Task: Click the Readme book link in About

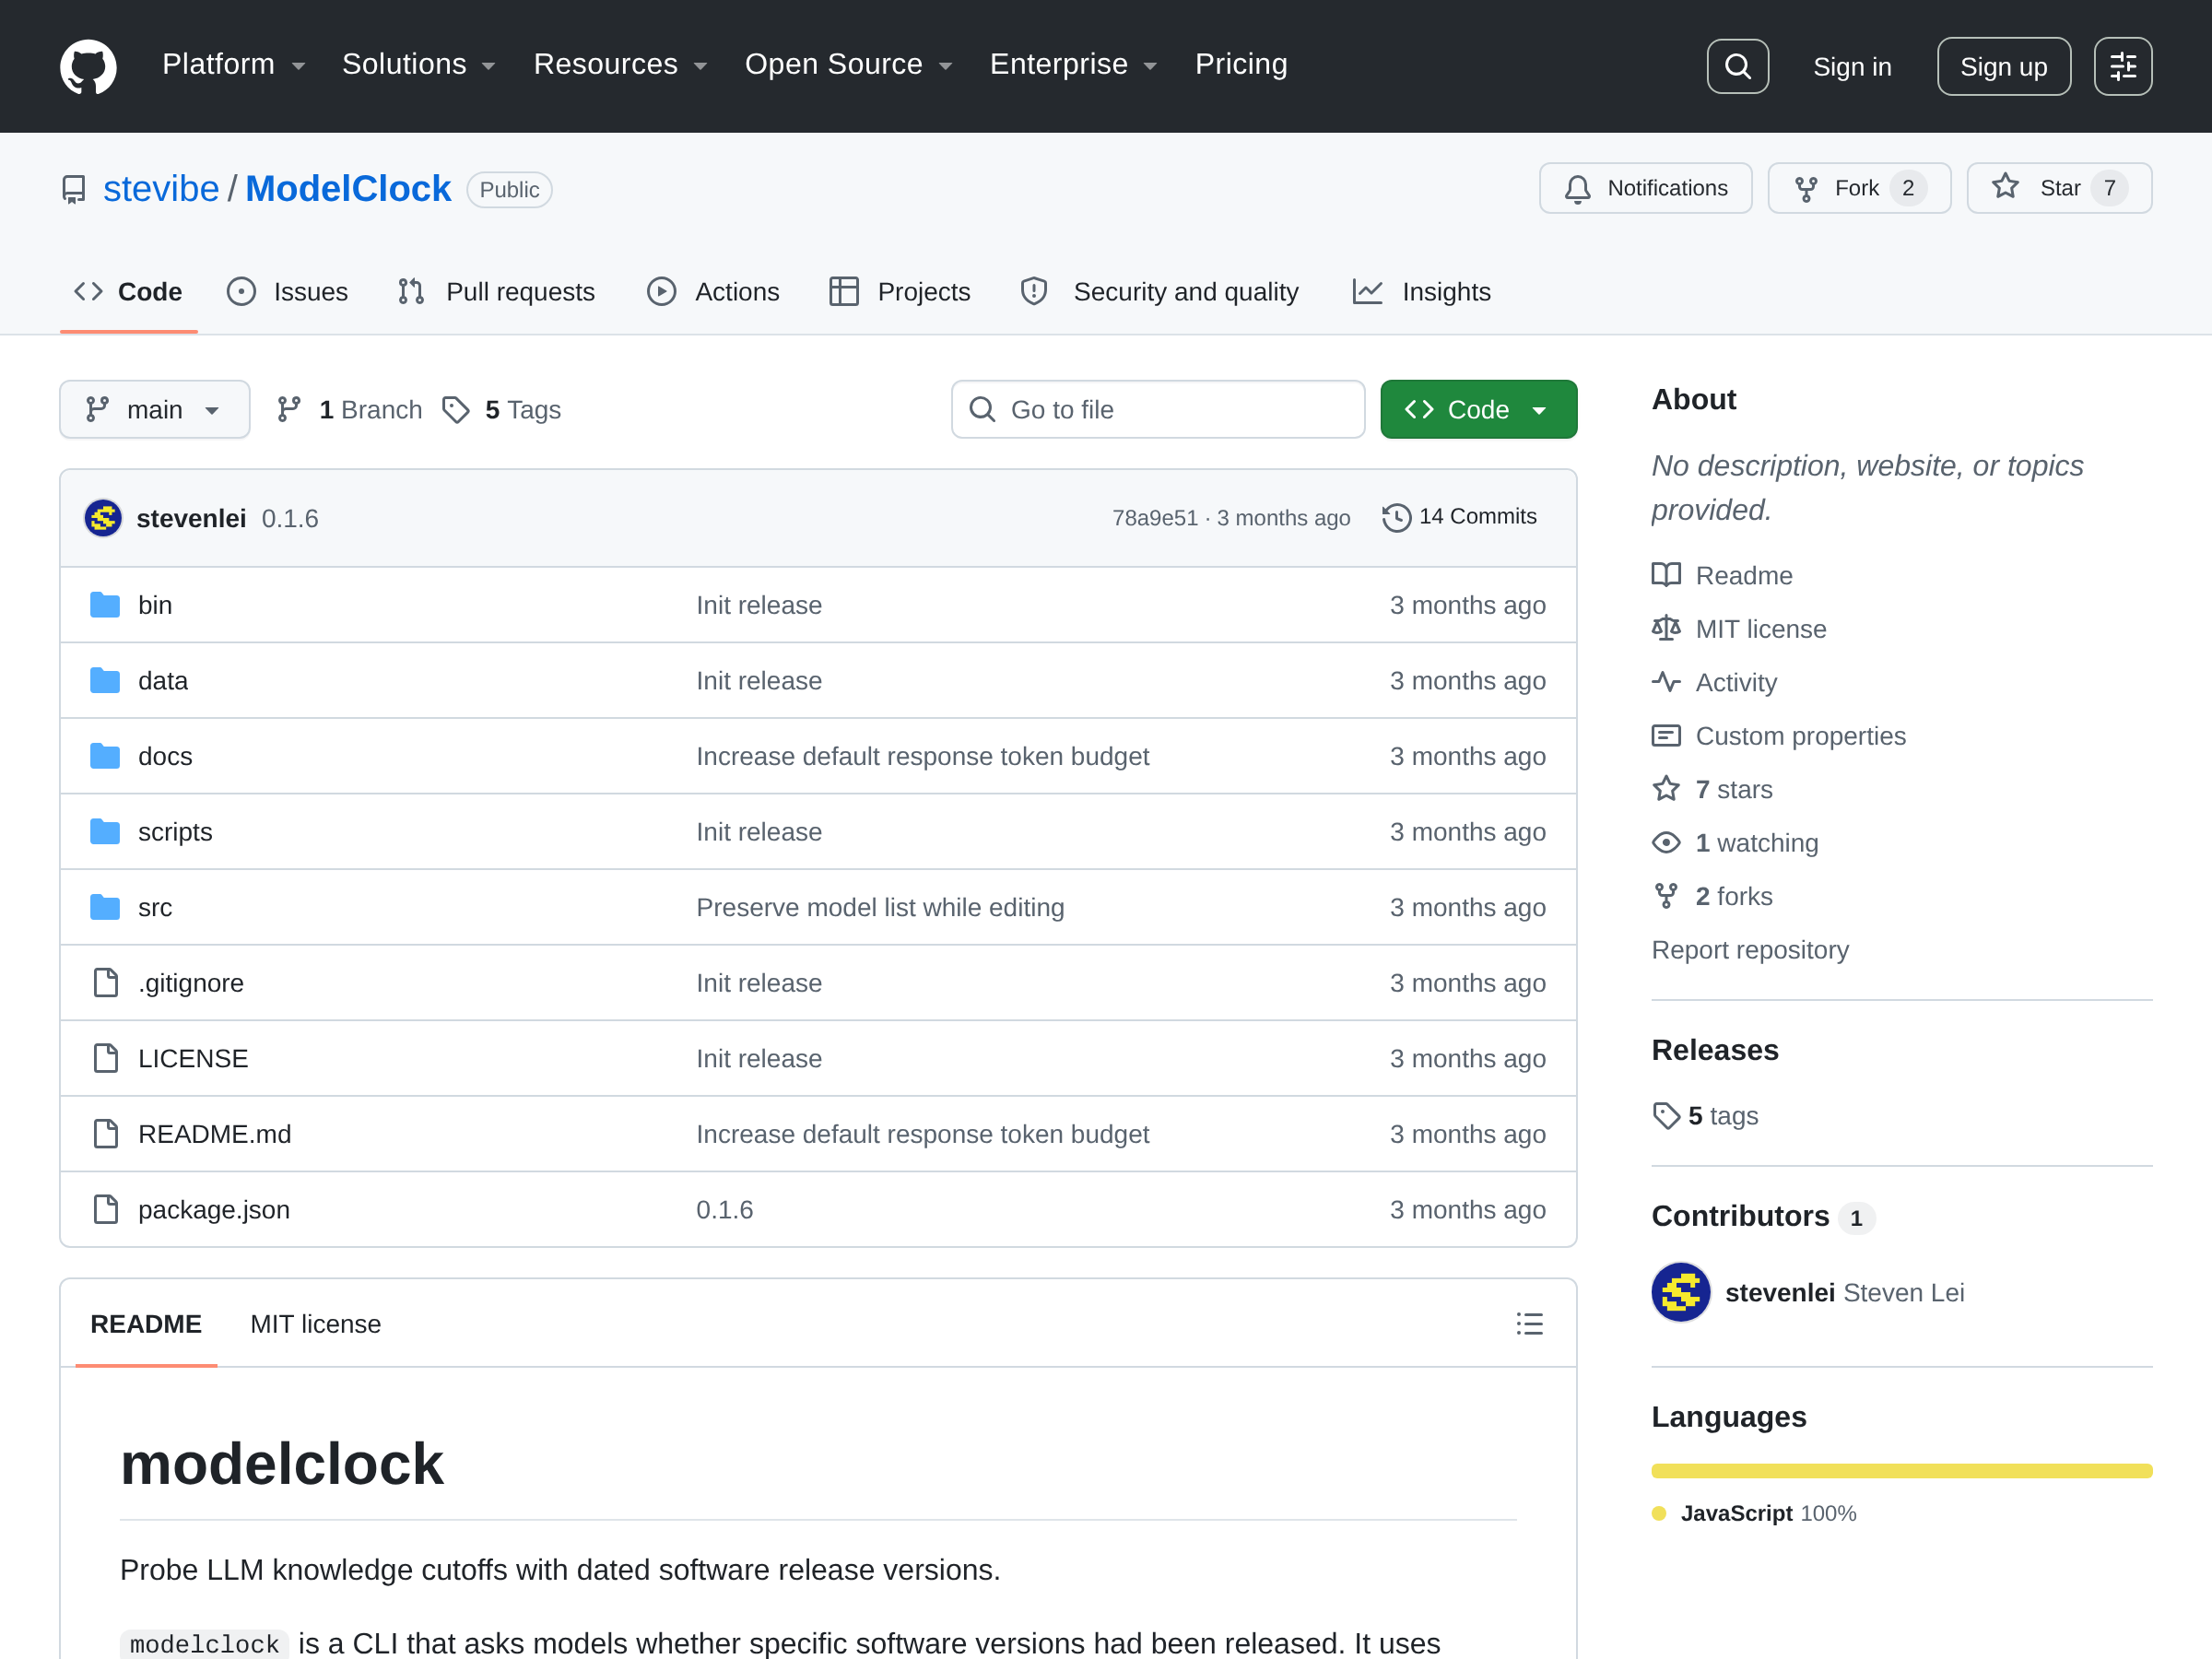Action: [1722, 576]
